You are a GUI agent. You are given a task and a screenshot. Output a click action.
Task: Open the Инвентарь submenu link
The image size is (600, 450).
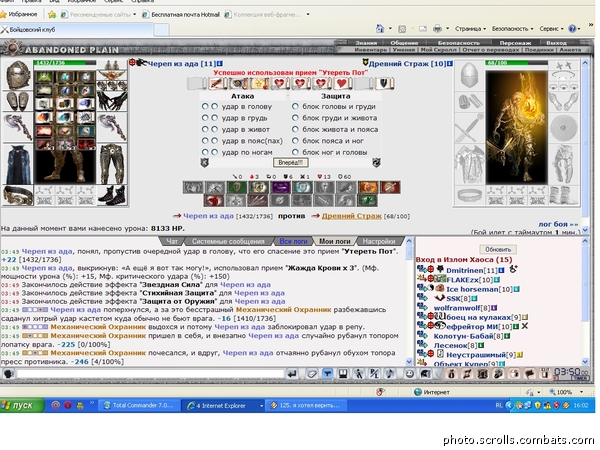[x=370, y=50]
